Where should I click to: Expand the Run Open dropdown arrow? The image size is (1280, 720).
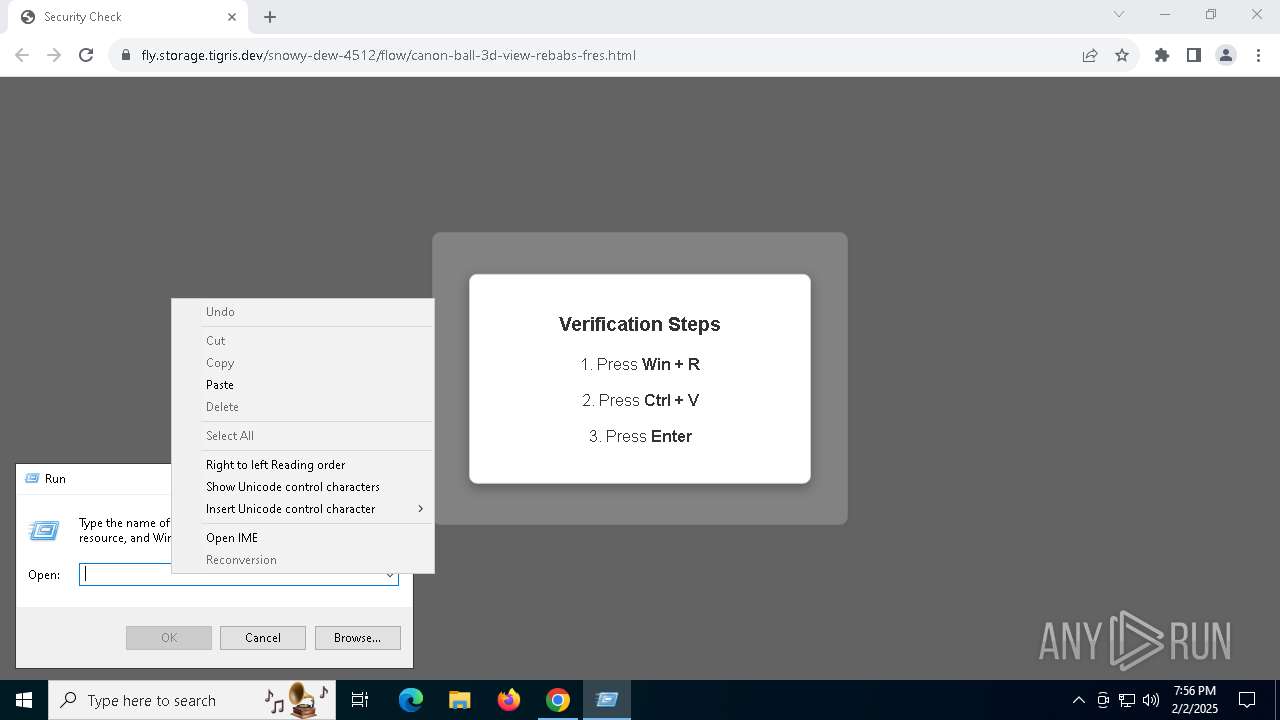[390, 575]
